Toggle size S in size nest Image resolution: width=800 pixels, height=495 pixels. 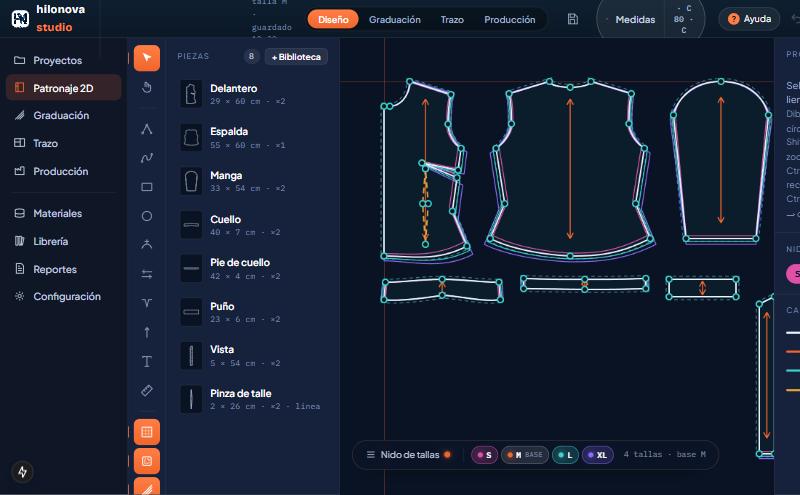pos(484,455)
